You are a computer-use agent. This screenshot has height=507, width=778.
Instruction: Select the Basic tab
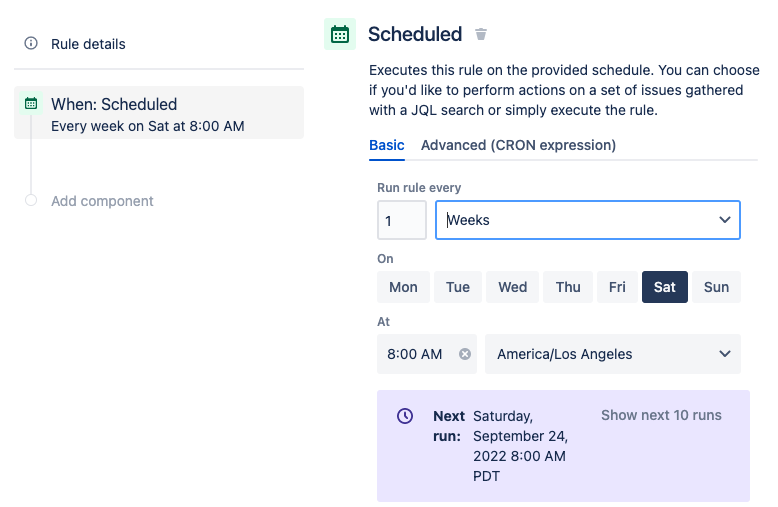(x=387, y=145)
